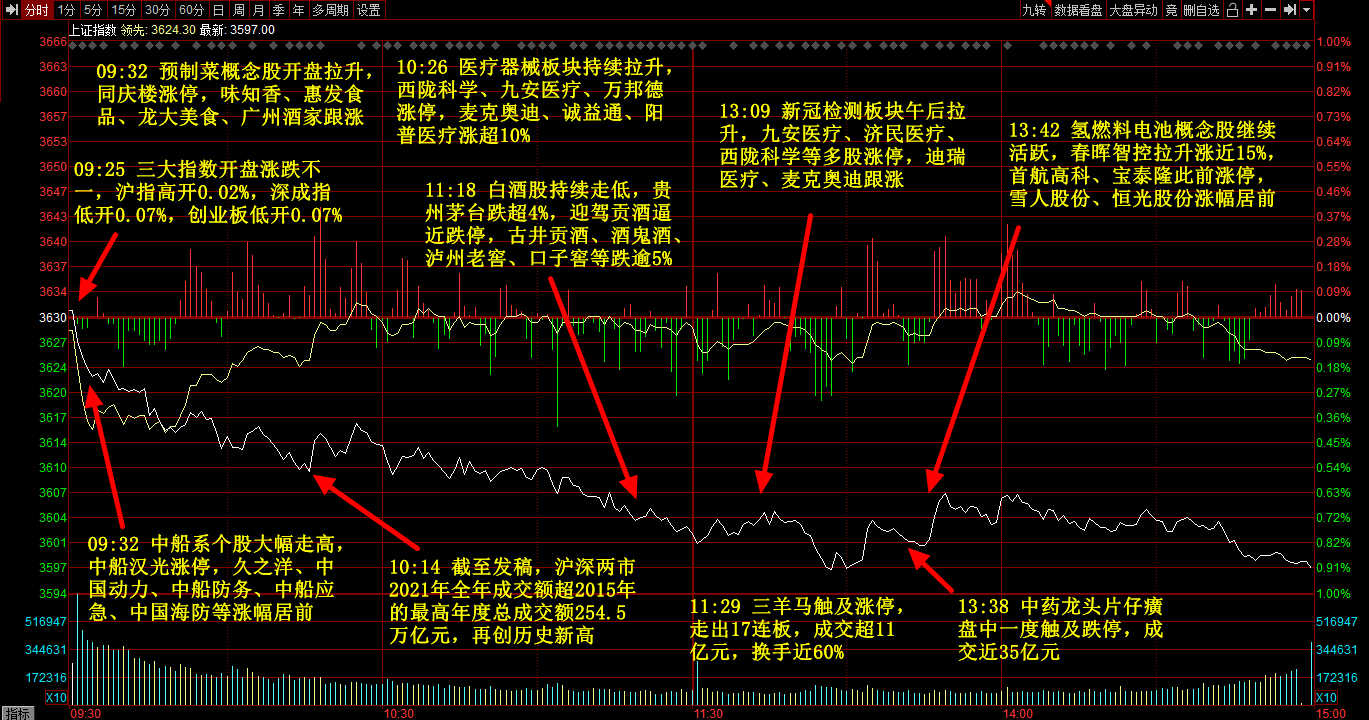The image size is (1369, 720).
Task: Click the 大盘异动 button
Action: pos(1133,10)
